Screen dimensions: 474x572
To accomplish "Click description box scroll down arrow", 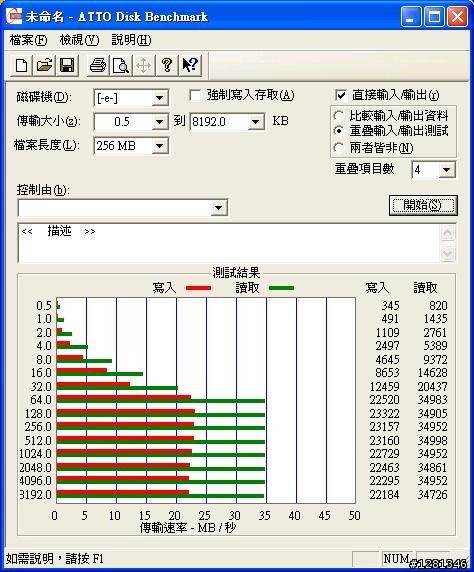I will point(448,253).
